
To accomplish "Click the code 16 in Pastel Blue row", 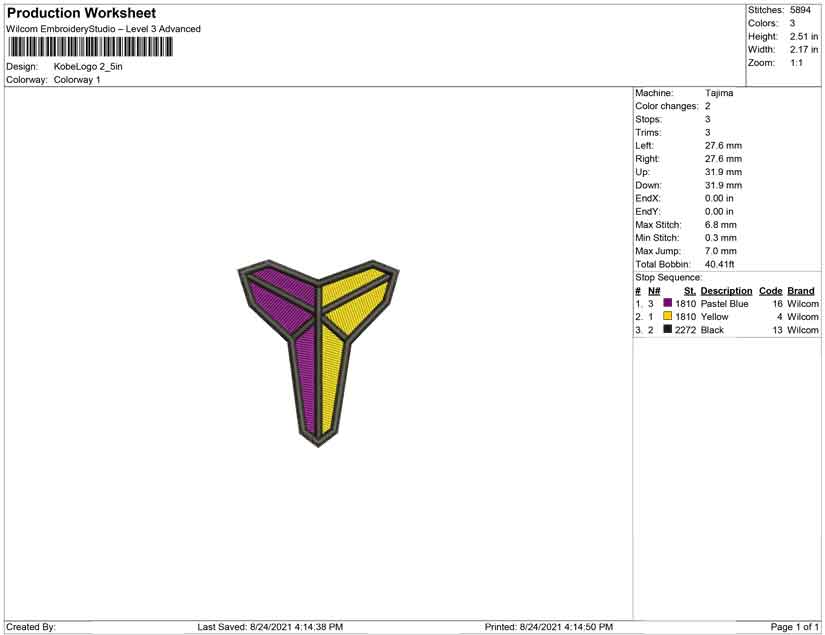I will 778,304.
